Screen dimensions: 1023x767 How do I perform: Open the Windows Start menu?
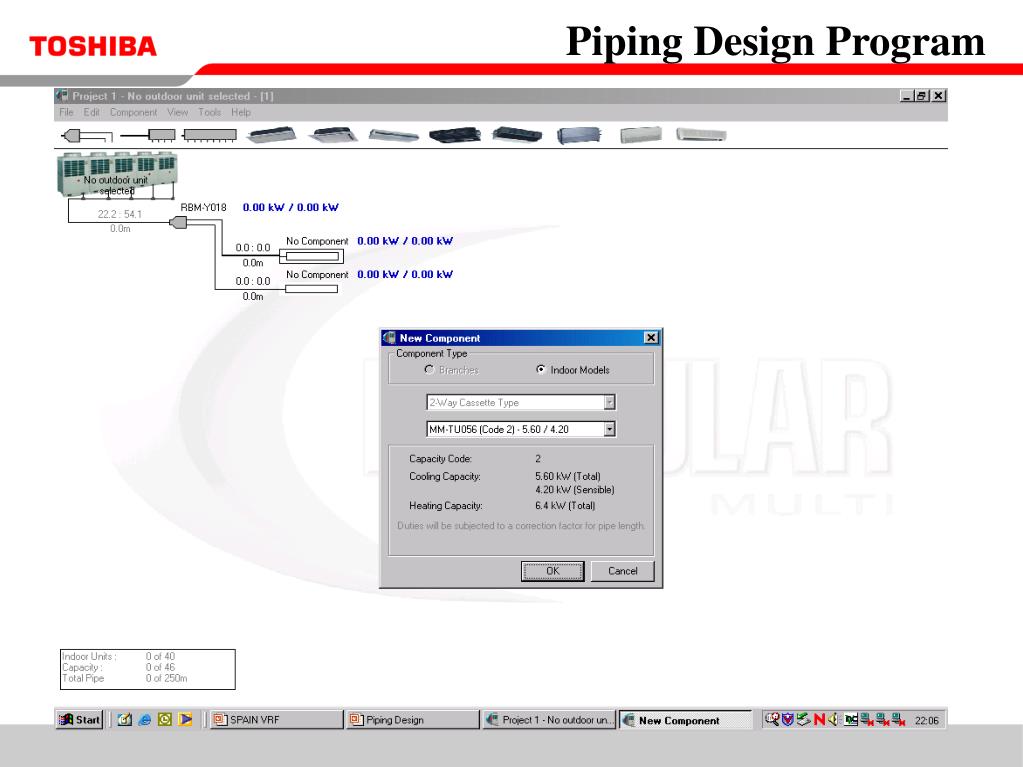[x=80, y=719]
